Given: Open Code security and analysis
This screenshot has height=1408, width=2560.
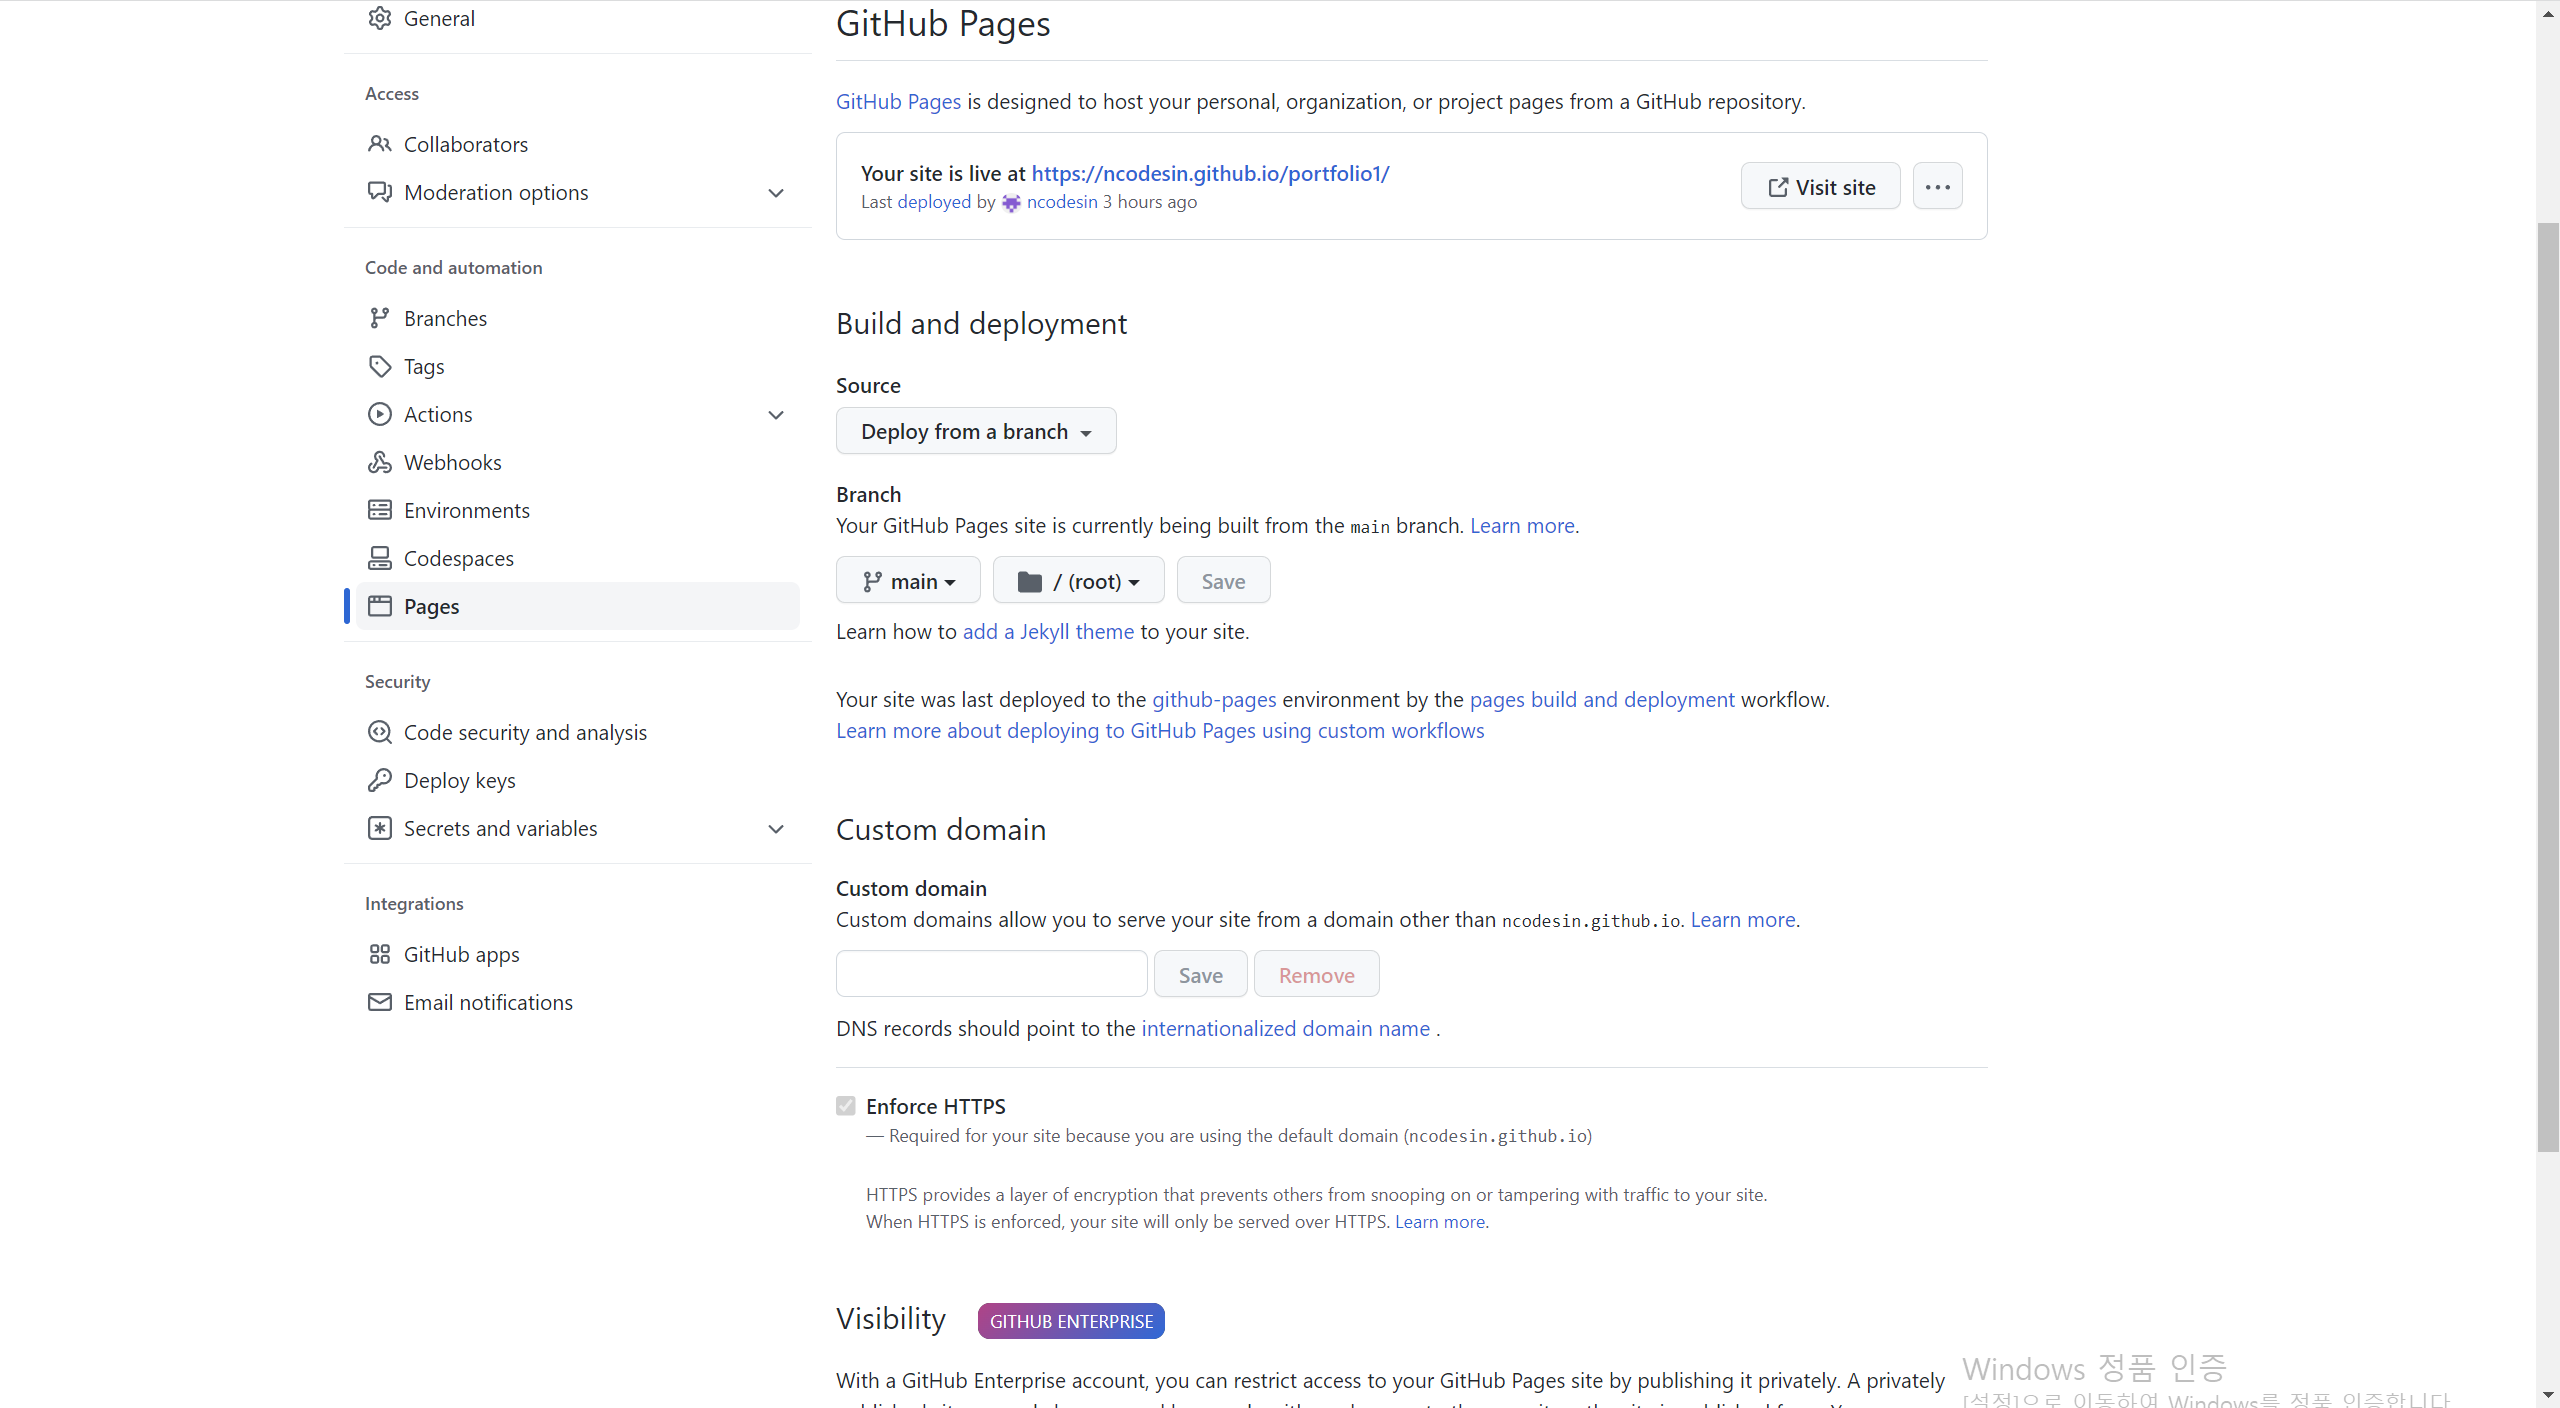Looking at the screenshot, I should click(578, 732).
